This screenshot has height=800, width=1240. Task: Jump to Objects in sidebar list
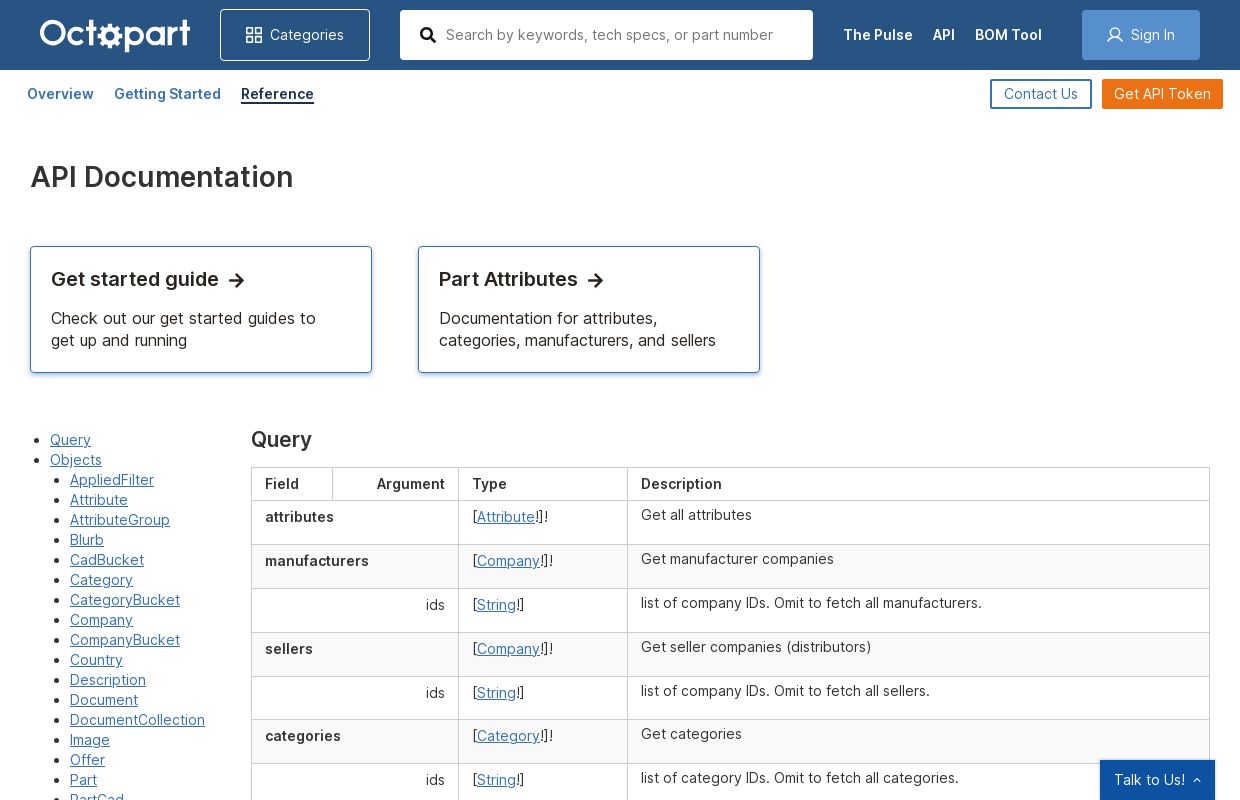click(76, 460)
